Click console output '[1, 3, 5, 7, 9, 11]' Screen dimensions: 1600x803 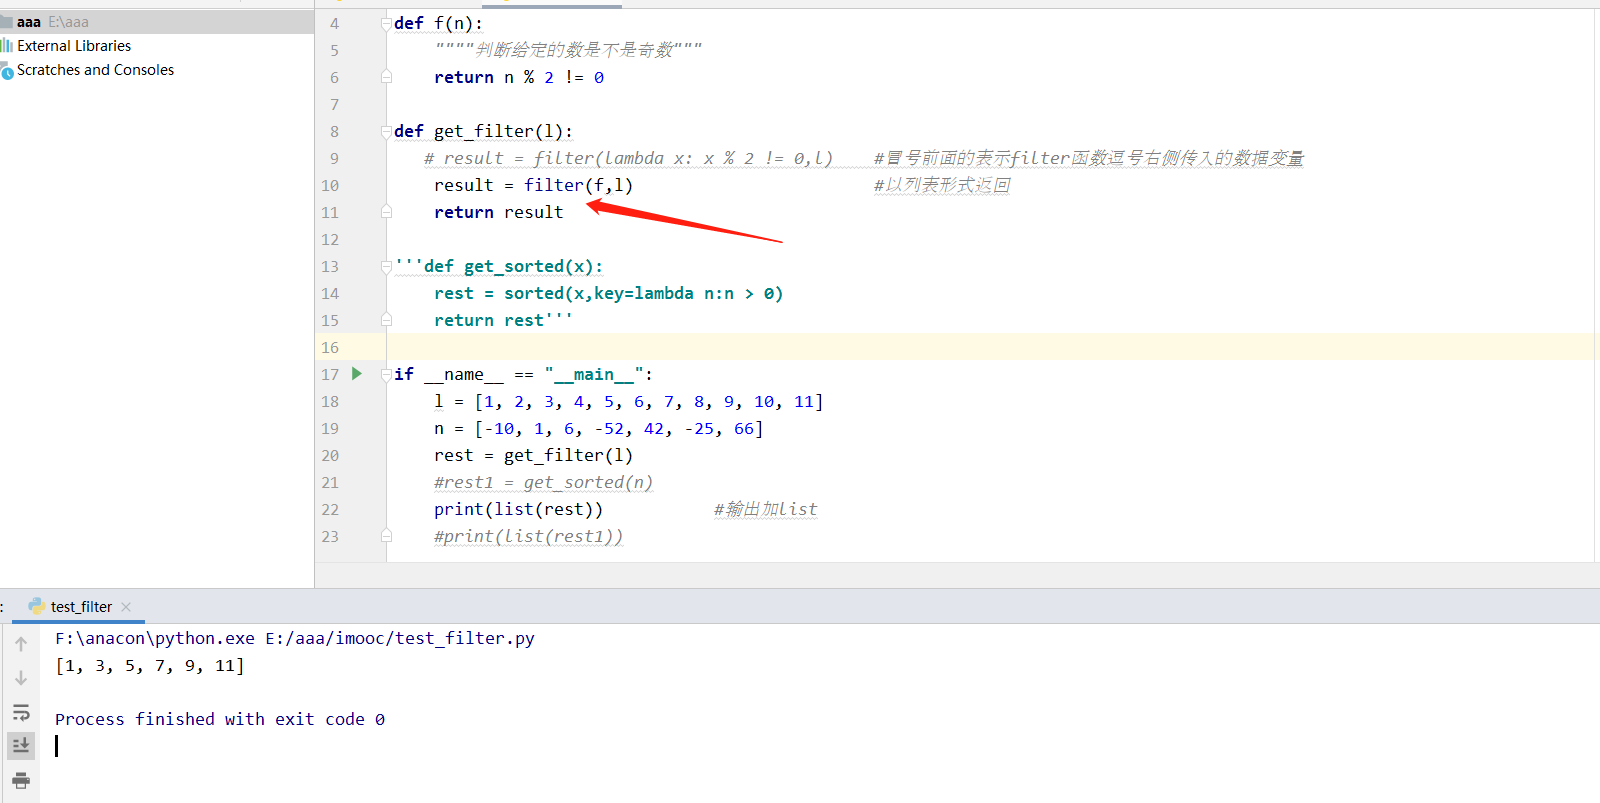tap(150, 665)
